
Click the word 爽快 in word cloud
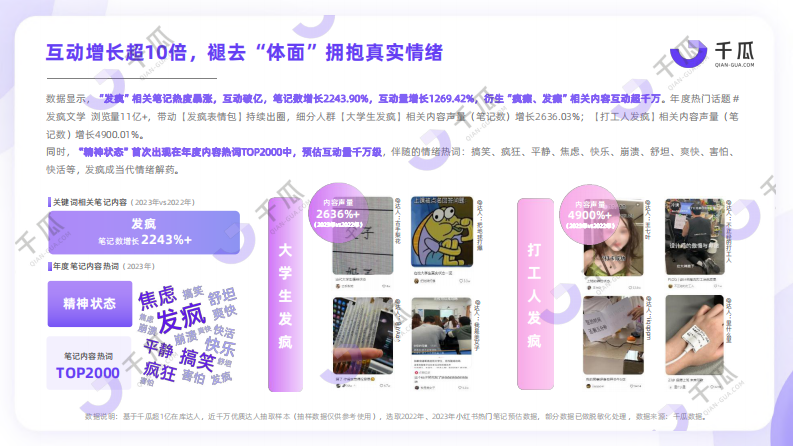224,312
